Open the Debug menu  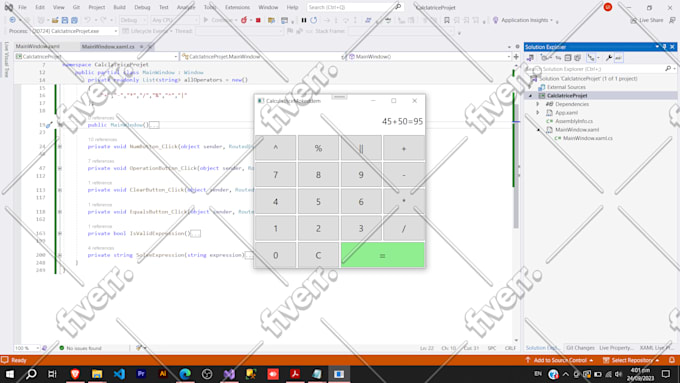tap(142, 7)
